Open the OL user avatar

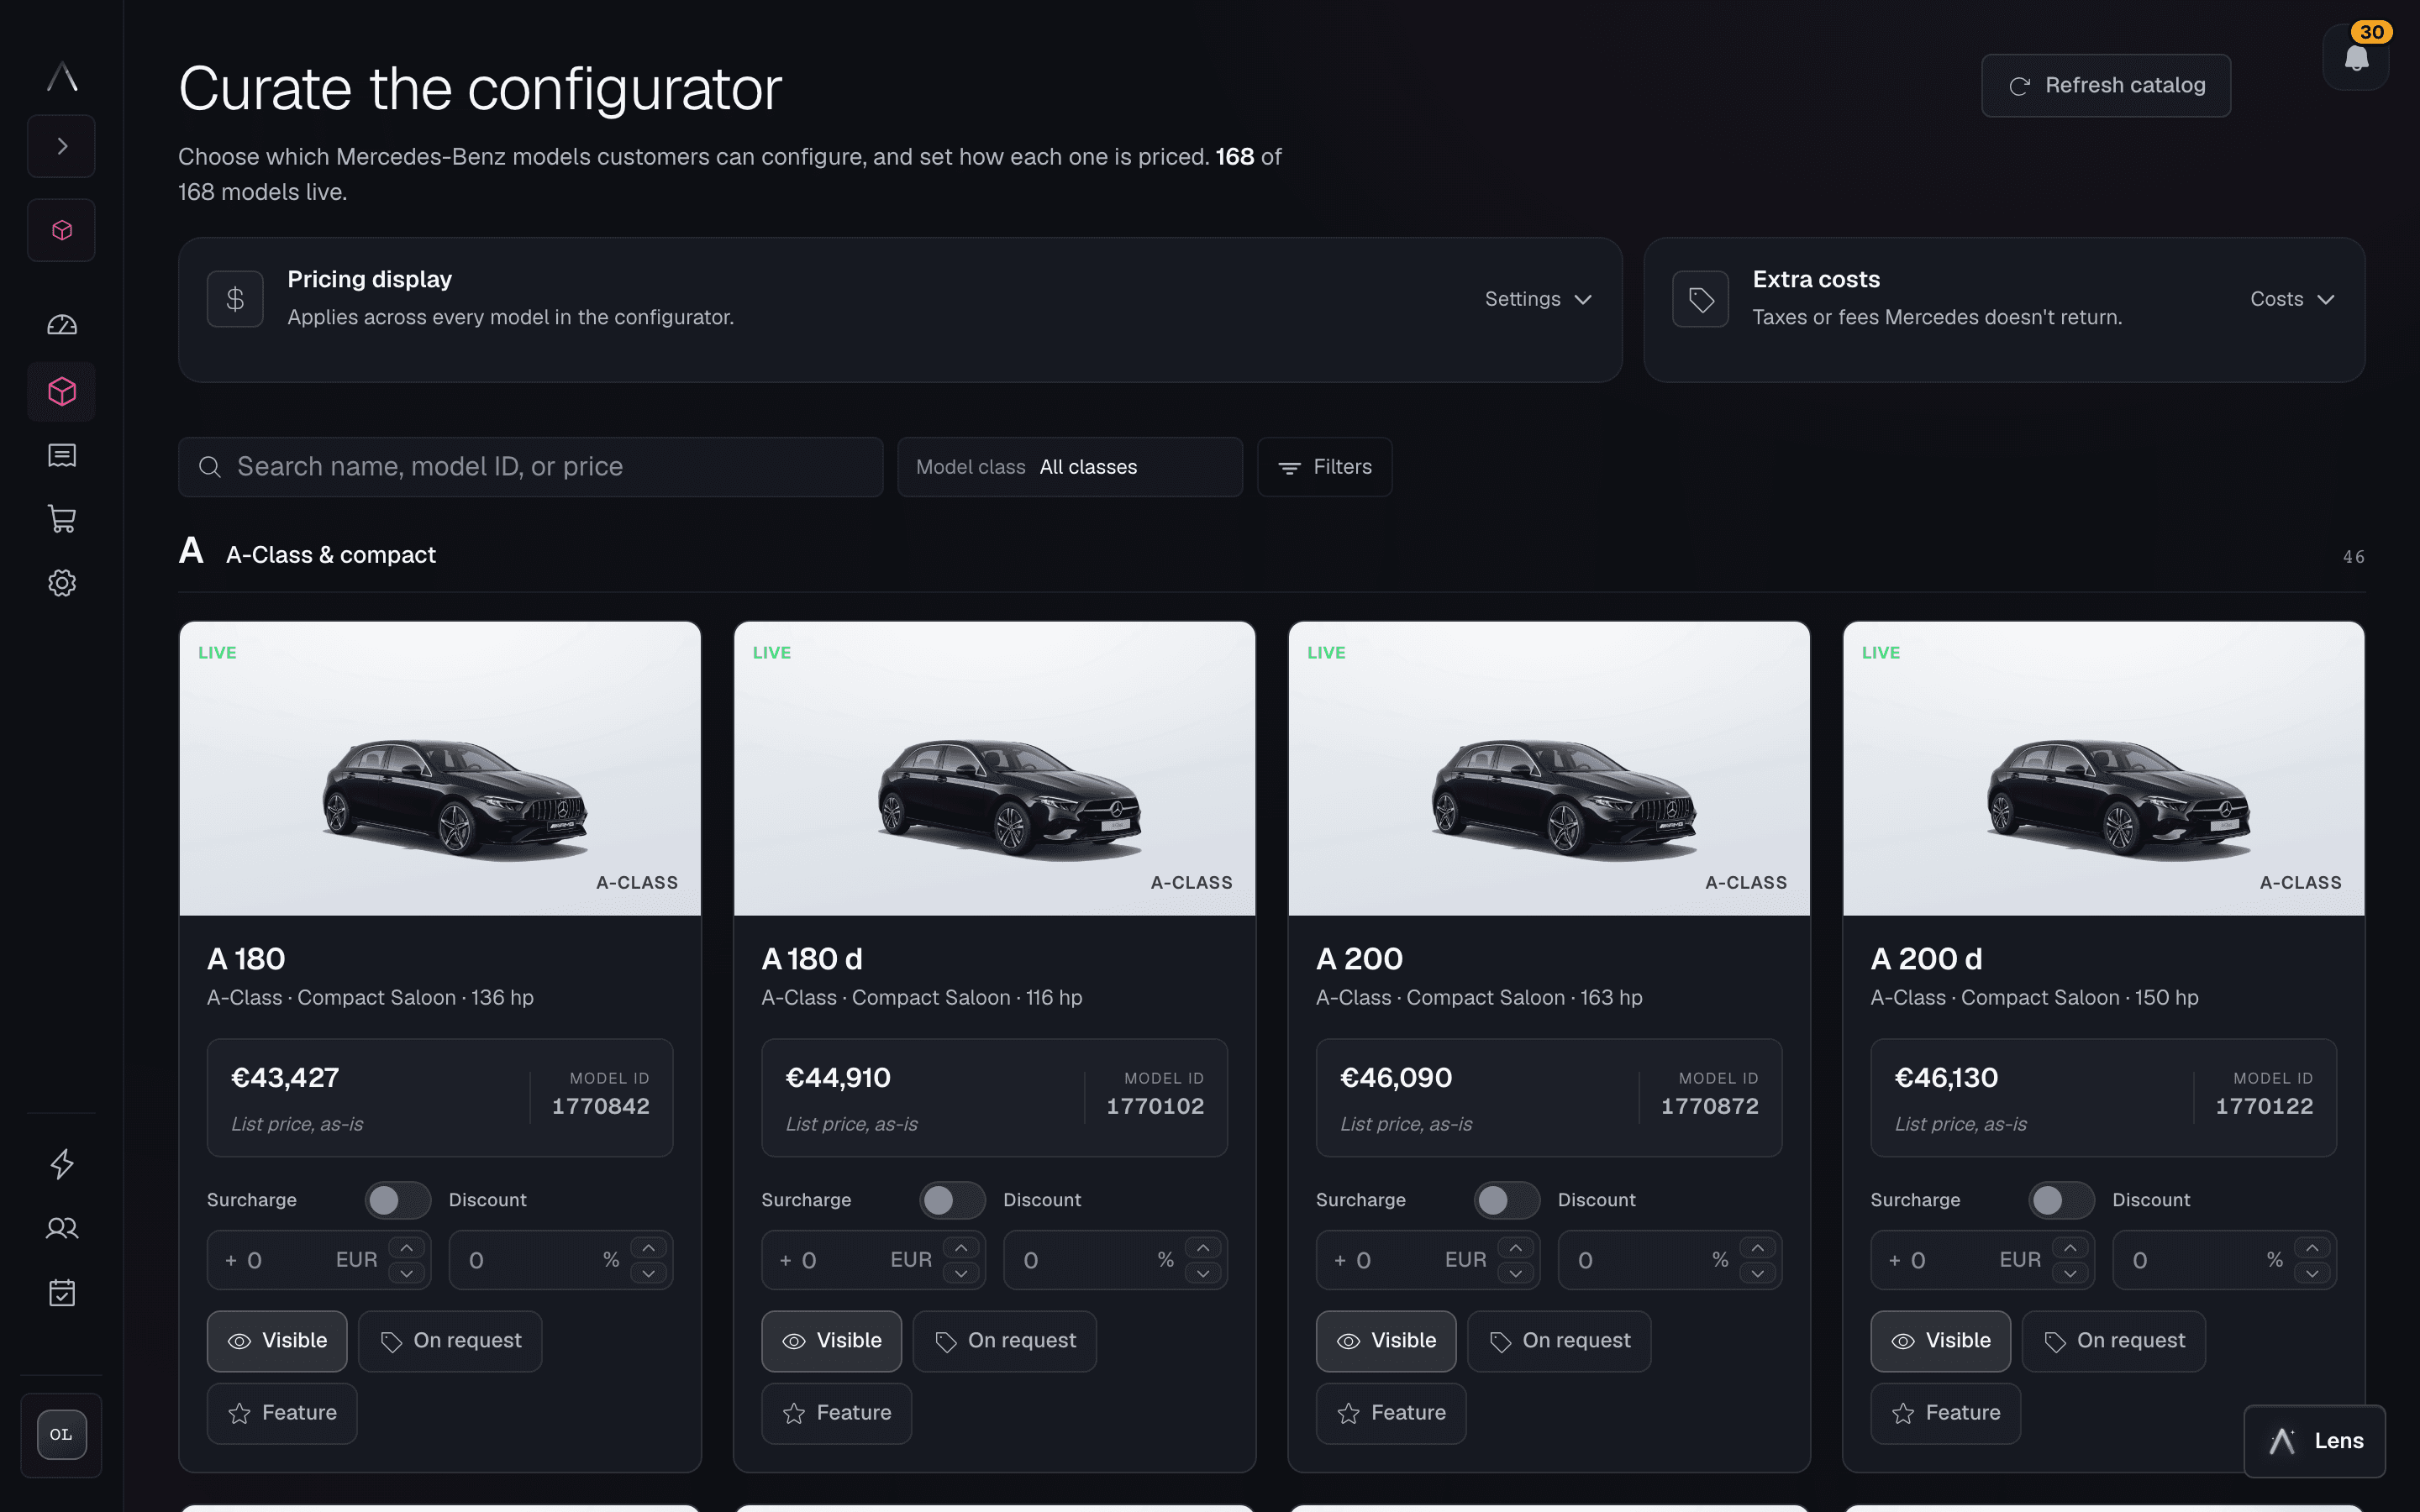pos(62,1434)
